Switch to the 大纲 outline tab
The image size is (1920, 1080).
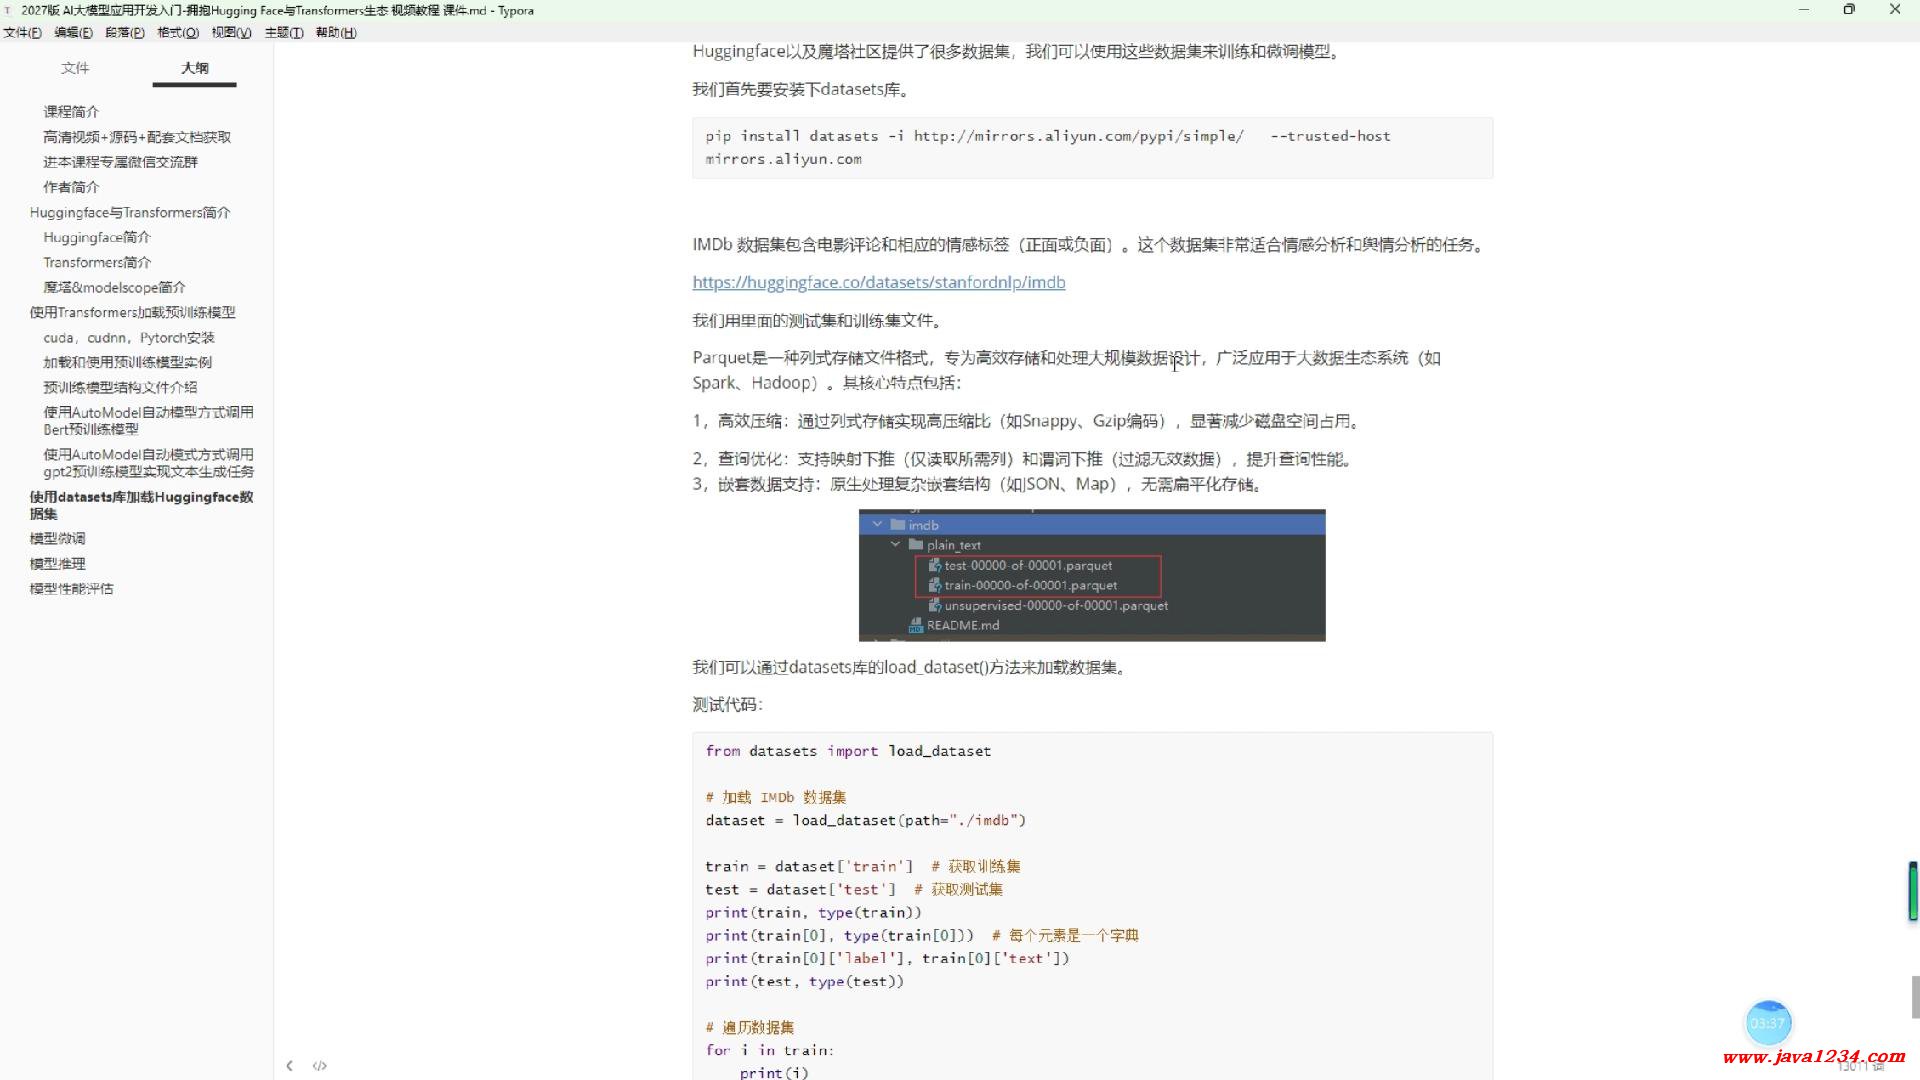click(194, 68)
